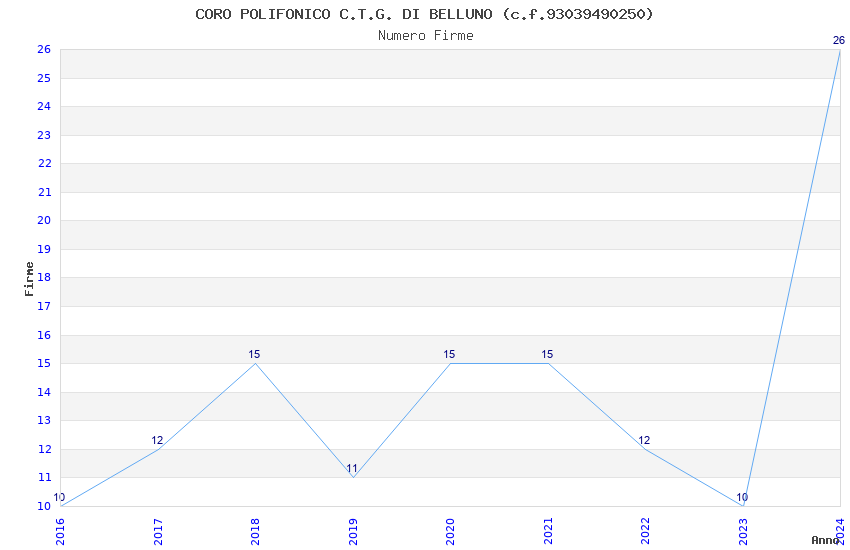Screen dimensions: 850x550
Task: Click y-axis tick value 13
Action: (x=44, y=420)
